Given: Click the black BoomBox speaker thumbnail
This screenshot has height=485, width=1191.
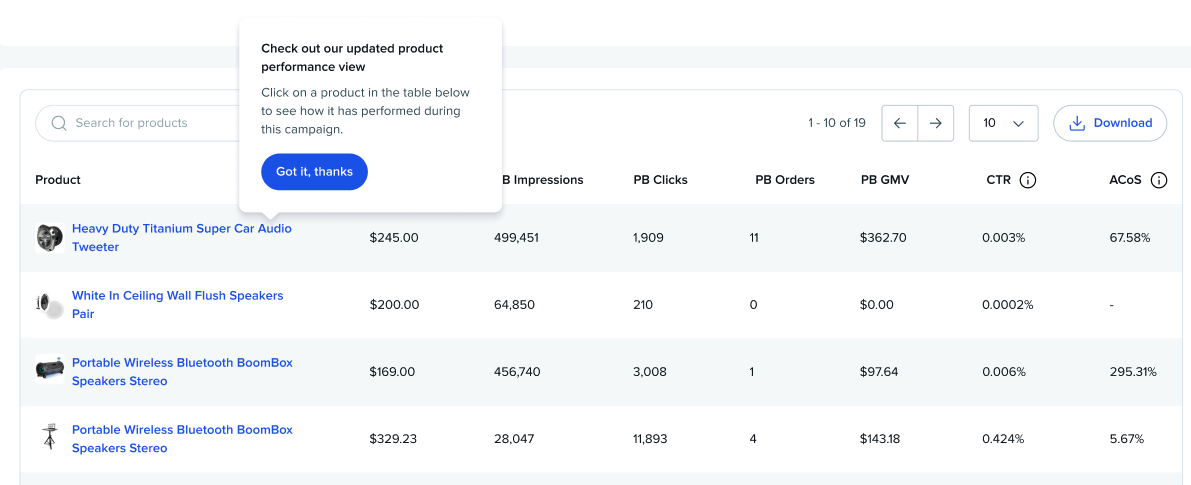Looking at the screenshot, I should tap(49, 371).
